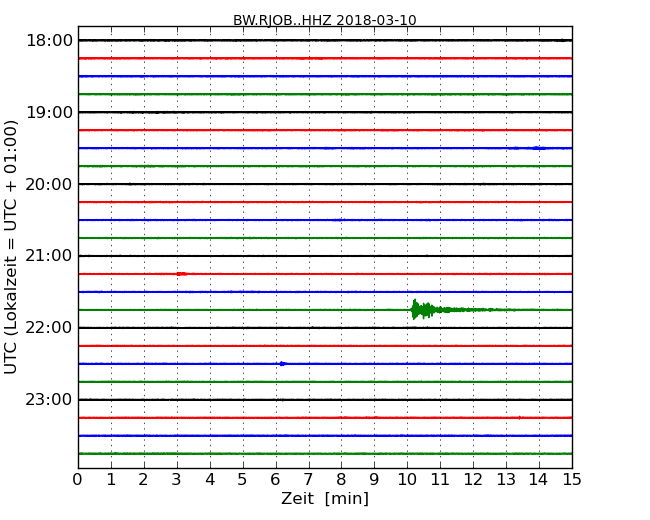Click the x-axis tick label 2
Screen dimensions: 650x520
144,480
